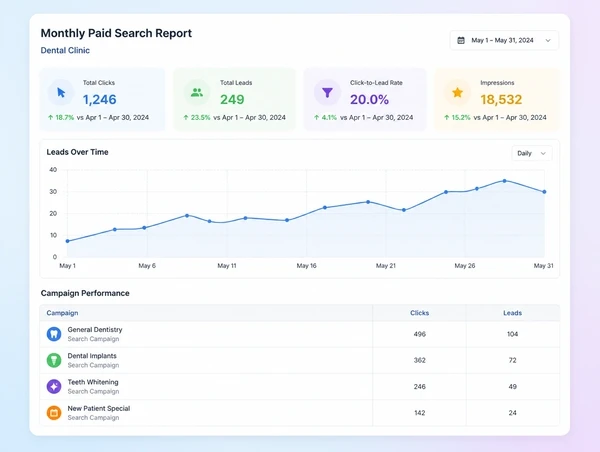Click the Click-to-Lead Rate value 20.0%
This screenshot has height=452, width=600.
tap(369, 100)
